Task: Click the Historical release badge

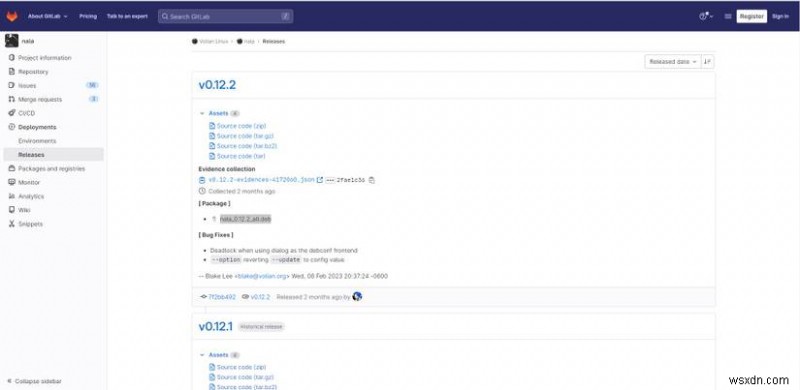Action: tap(261, 327)
